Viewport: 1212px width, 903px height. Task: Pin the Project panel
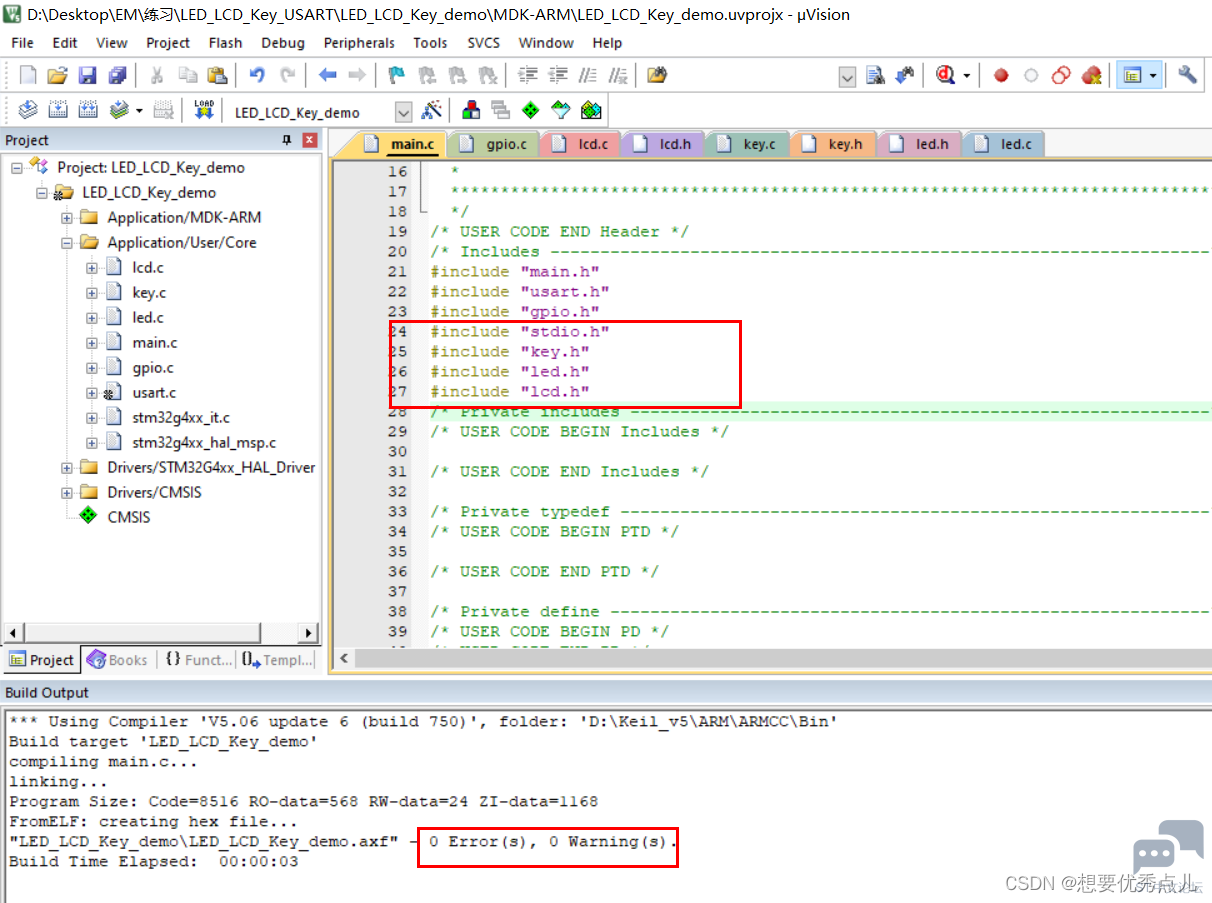pyautogui.click(x=287, y=140)
